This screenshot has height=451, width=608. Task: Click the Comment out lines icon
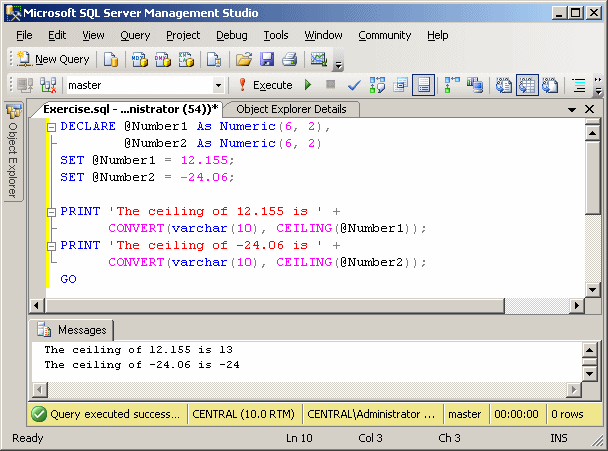point(579,85)
